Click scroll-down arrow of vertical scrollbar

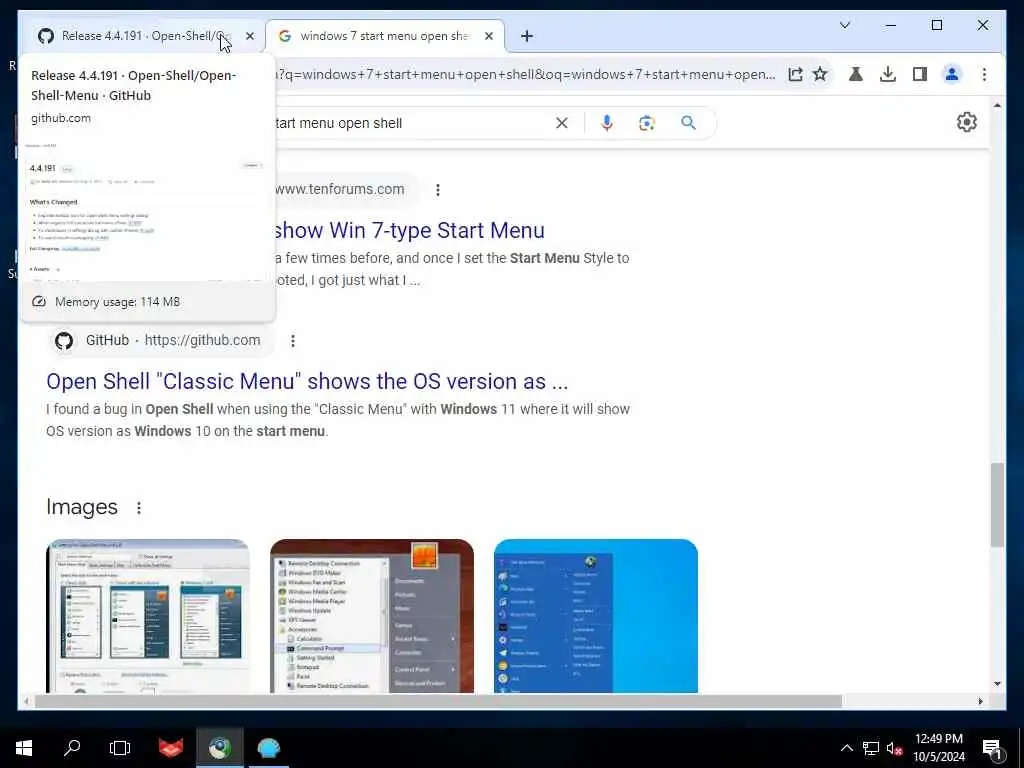tap(997, 684)
